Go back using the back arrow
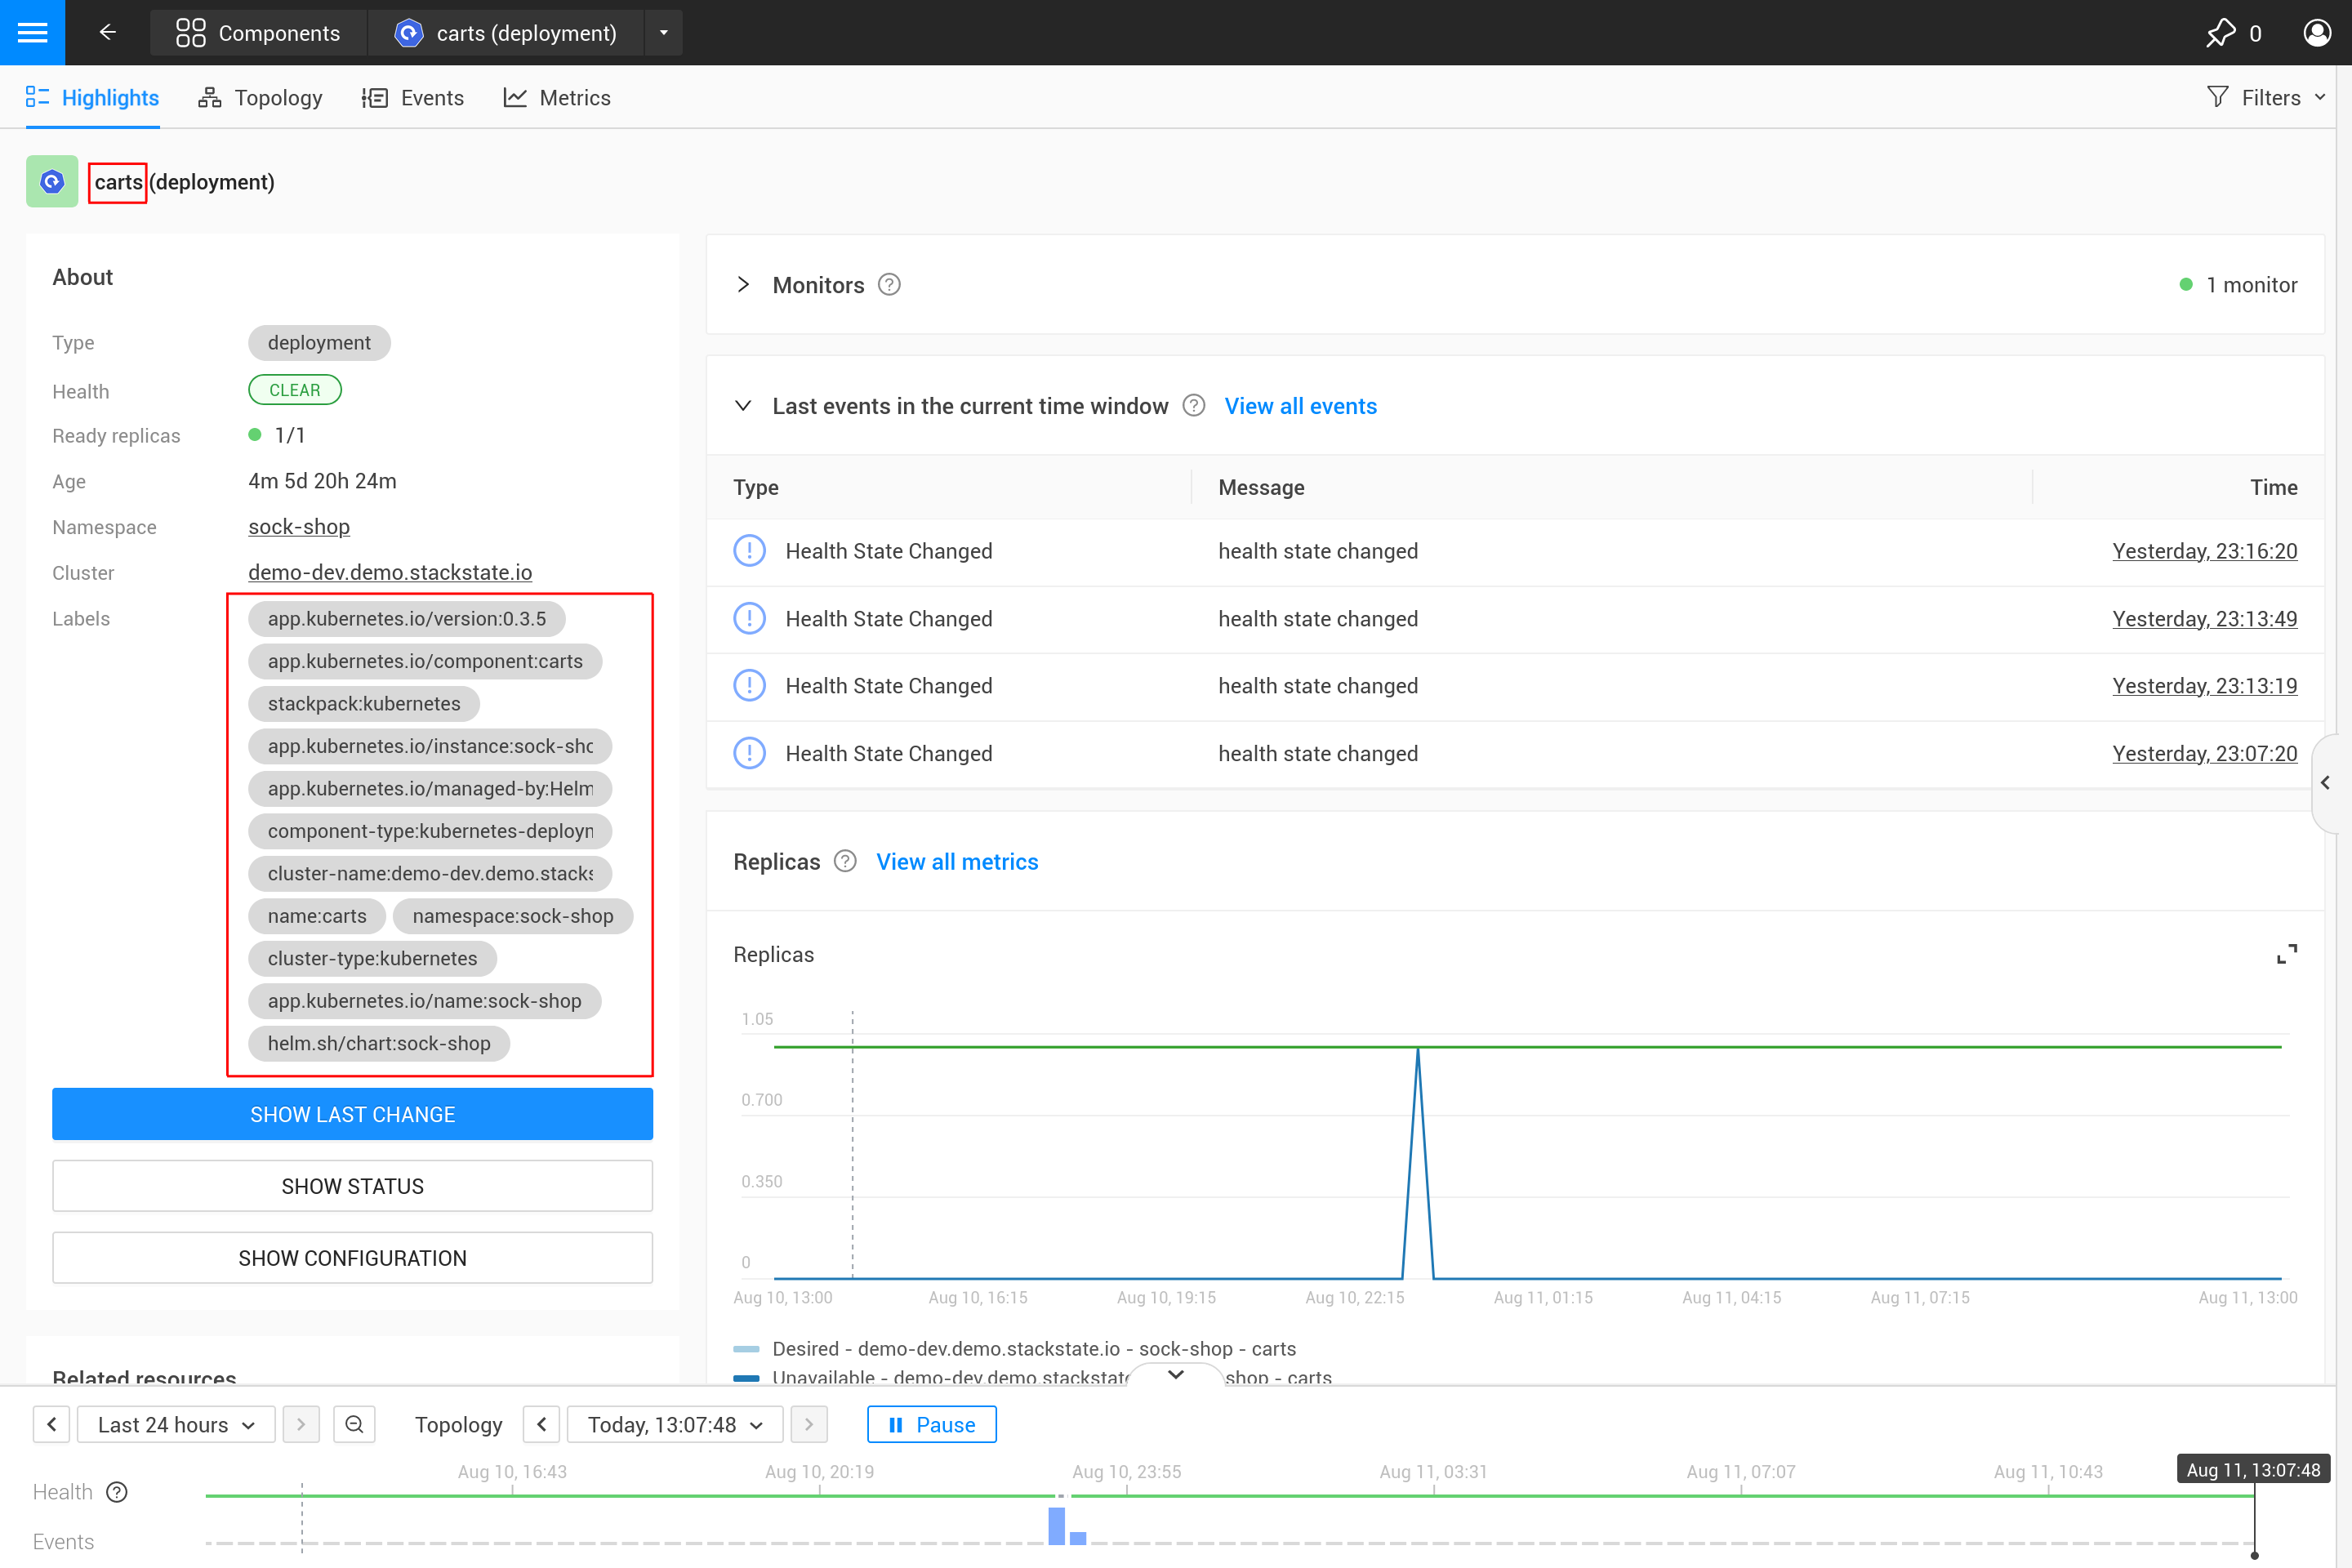 (x=107, y=32)
